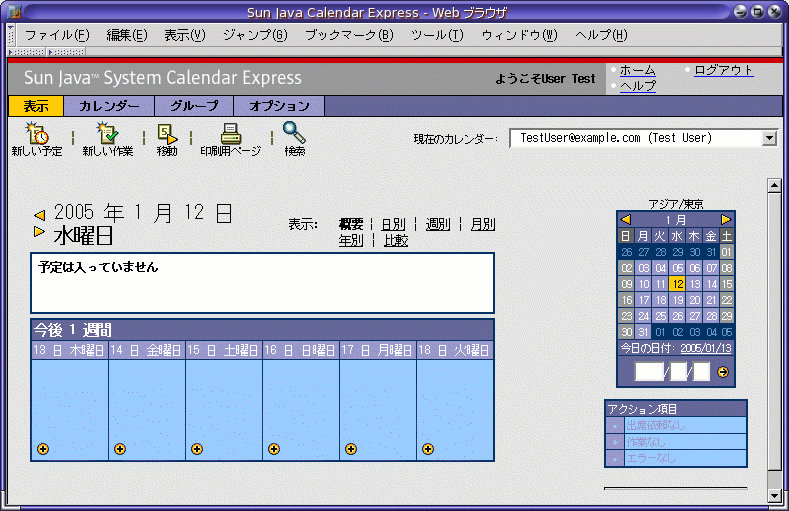Click the day input field

coord(701,372)
